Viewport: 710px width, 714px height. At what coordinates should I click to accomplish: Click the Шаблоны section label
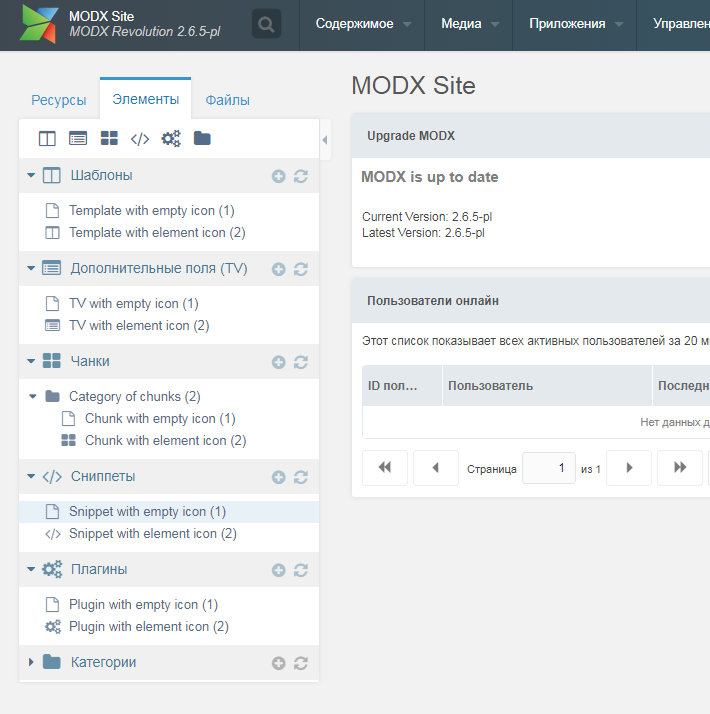pos(101,175)
